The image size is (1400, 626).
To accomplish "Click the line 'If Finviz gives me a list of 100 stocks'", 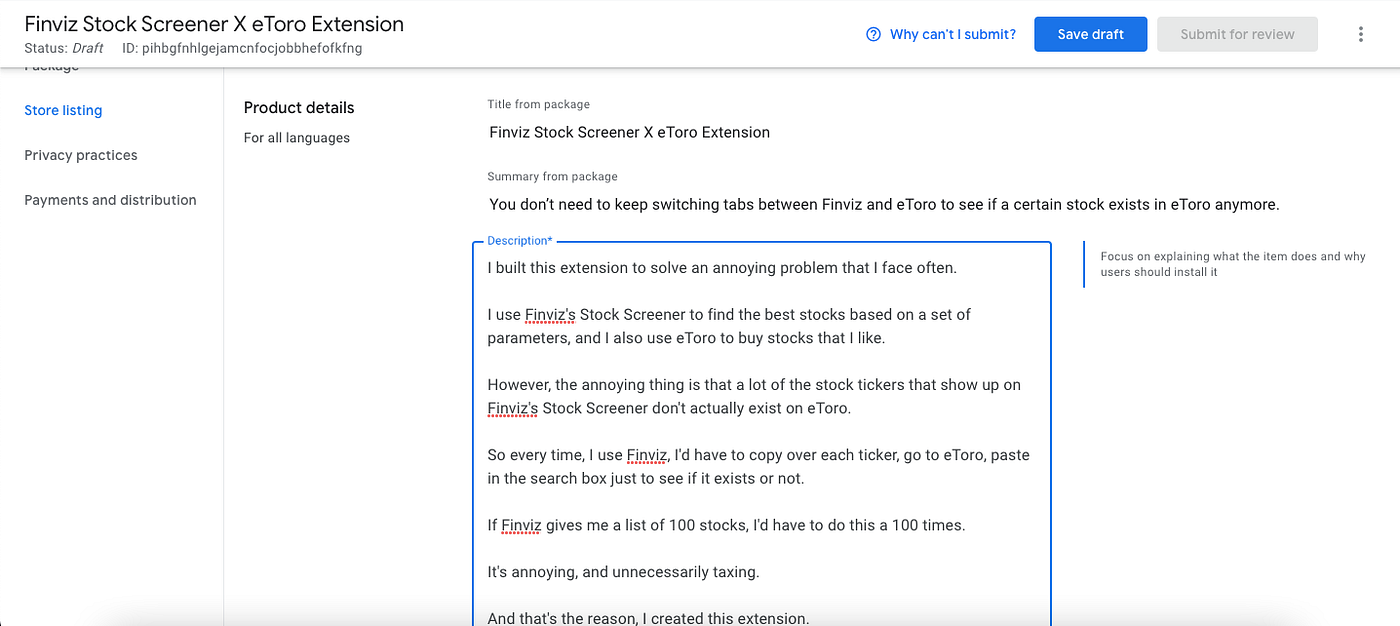I will [x=726, y=525].
